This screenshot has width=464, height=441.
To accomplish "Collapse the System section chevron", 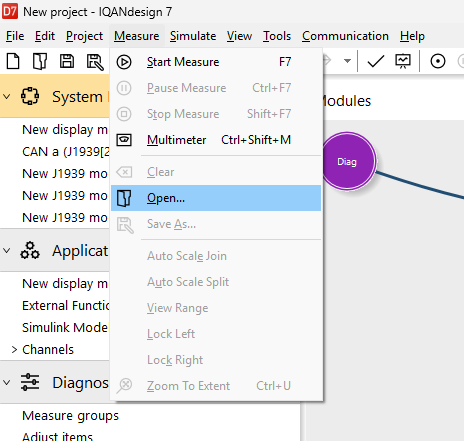I will coord(7,97).
